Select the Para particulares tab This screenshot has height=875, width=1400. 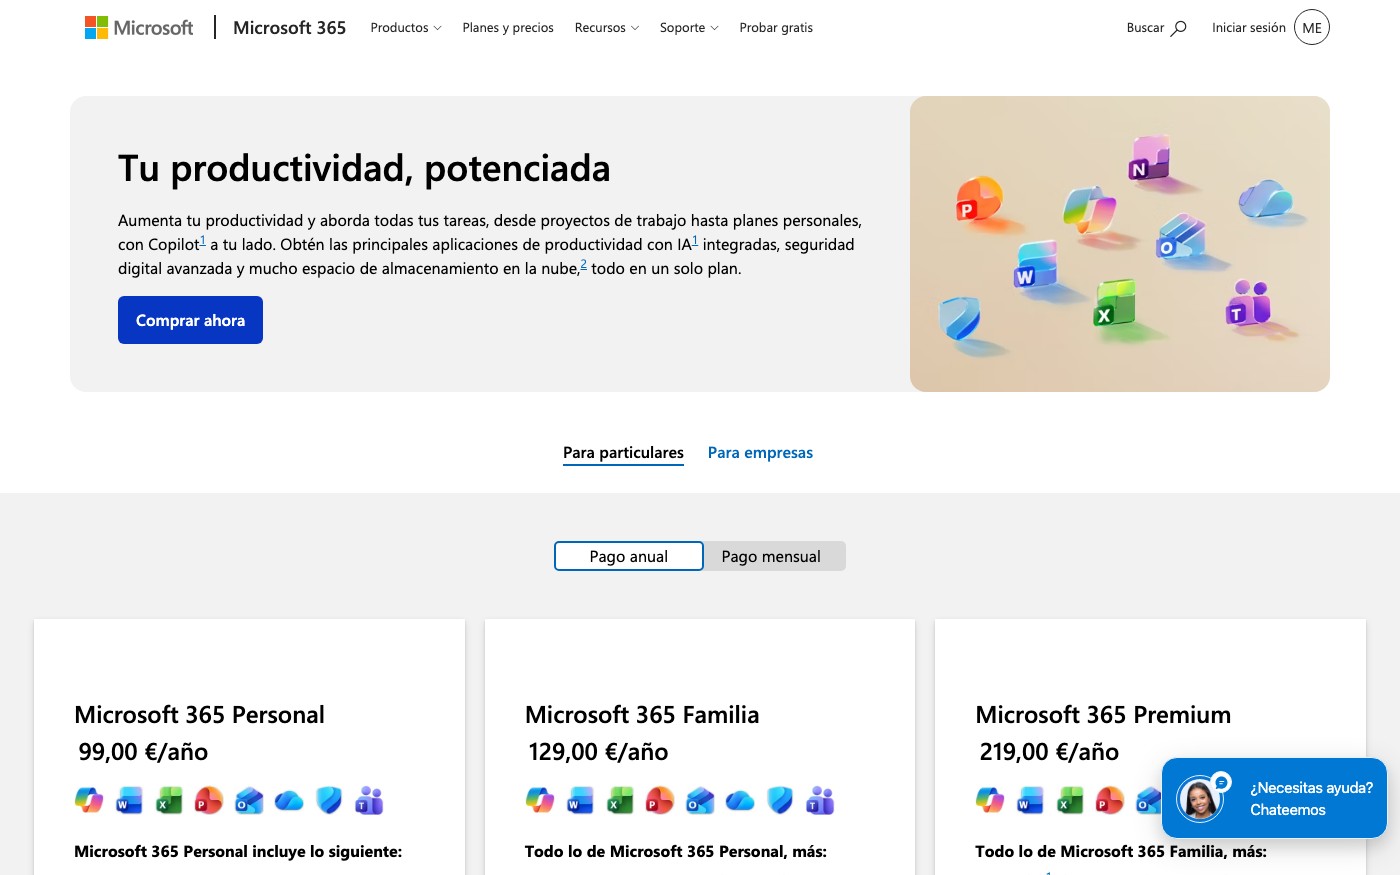point(623,453)
